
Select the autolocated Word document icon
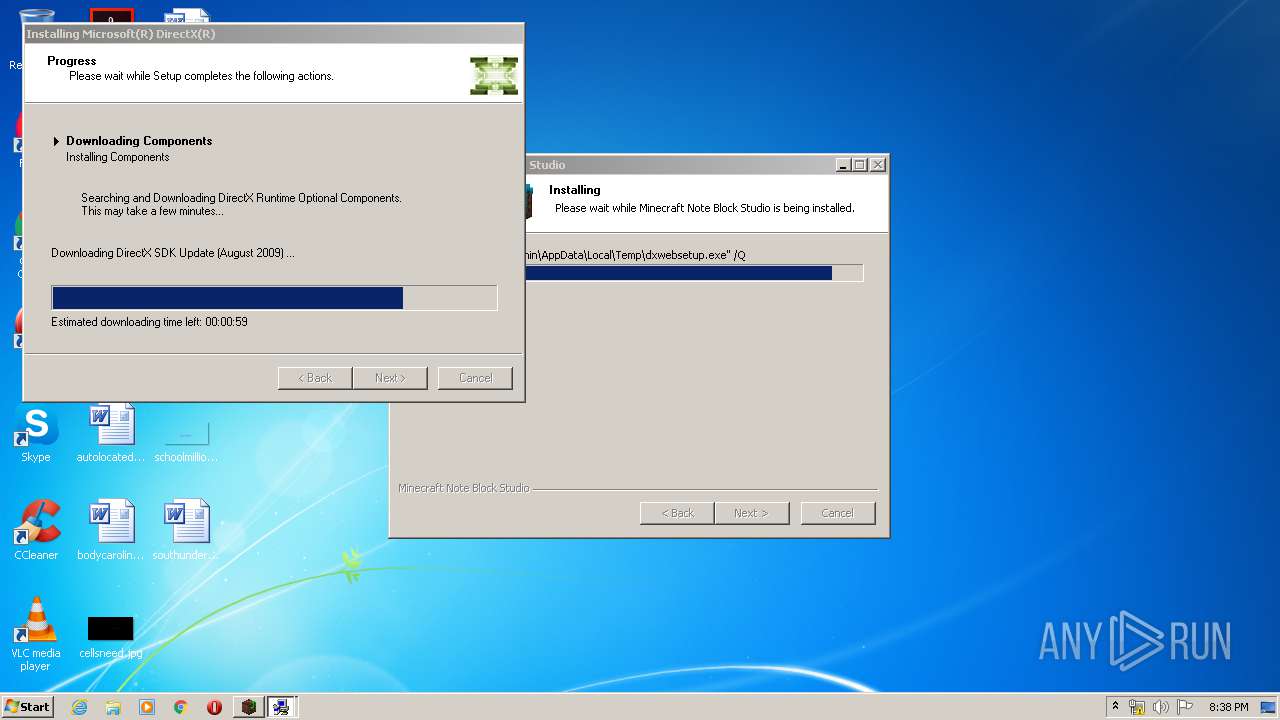coord(111,435)
